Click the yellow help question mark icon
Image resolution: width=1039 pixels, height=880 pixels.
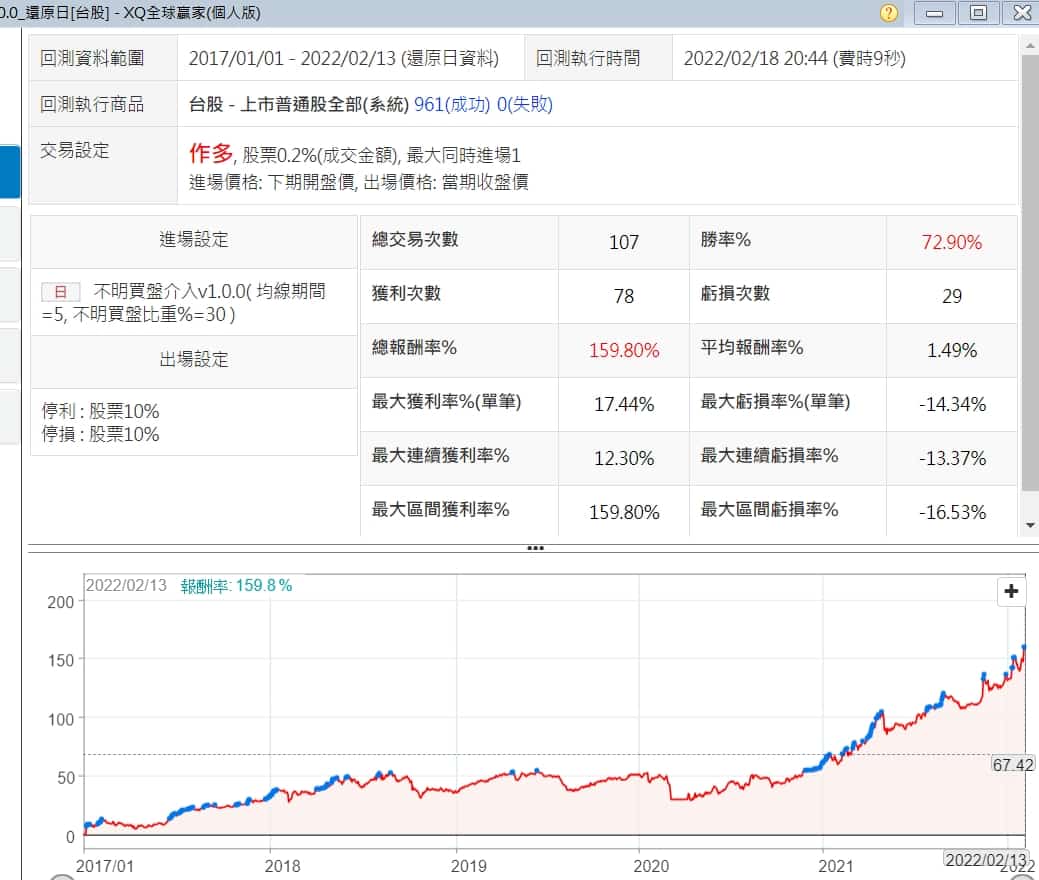pyautogui.click(x=889, y=13)
